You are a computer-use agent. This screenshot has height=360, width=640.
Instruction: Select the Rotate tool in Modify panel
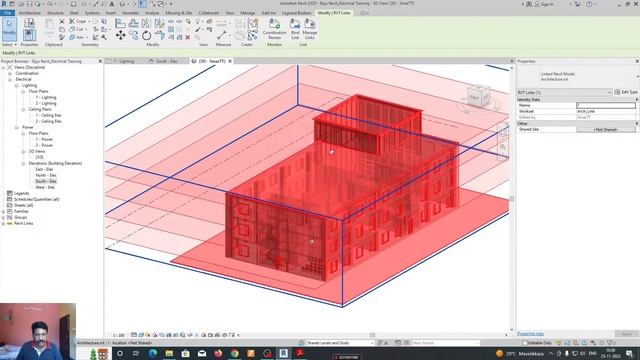point(147,36)
